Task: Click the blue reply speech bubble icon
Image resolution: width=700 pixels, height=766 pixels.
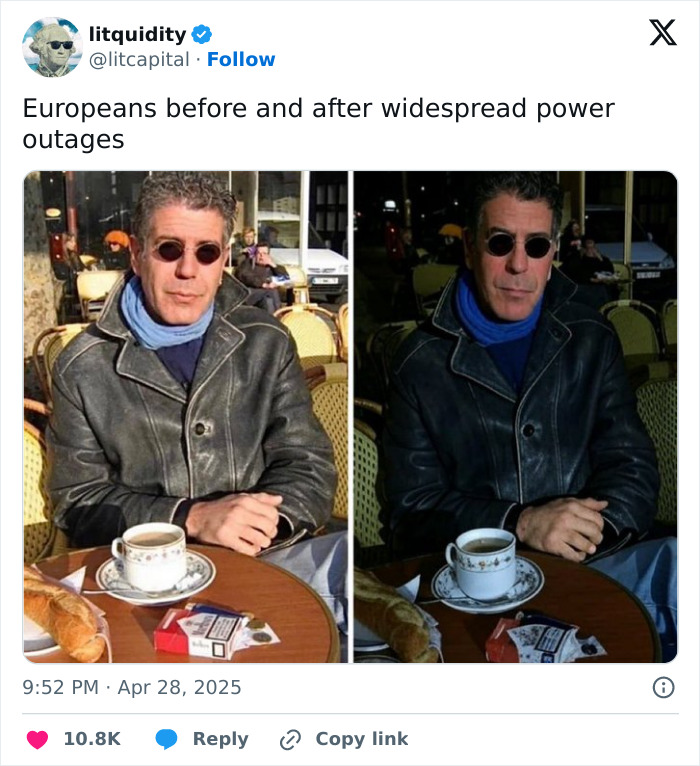Action: pyautogui.click(x=167, y=739)
